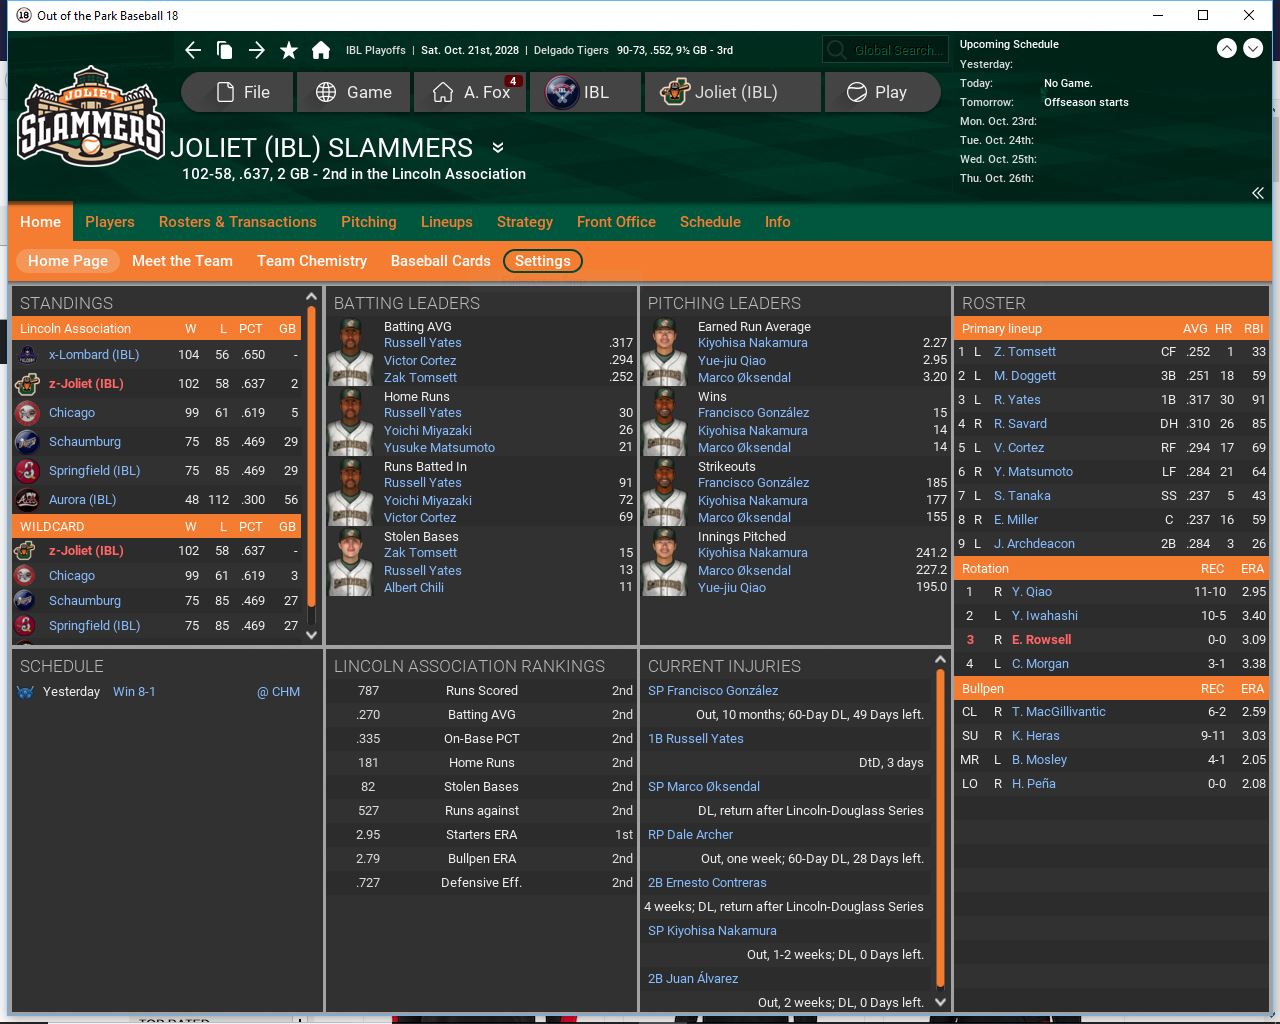The image size is (1280, 1024).
Task: Open x-Lombard (IBL) team link
Action: coord(94,355)
